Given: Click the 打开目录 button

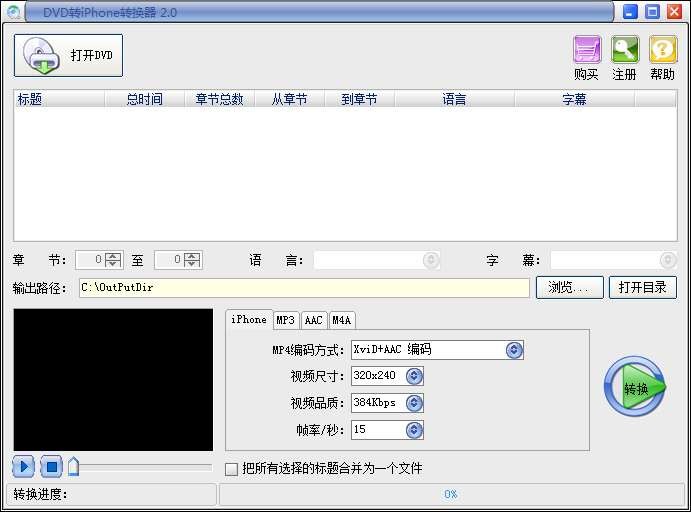Looking at the screenshot, I should pos(643,288).
